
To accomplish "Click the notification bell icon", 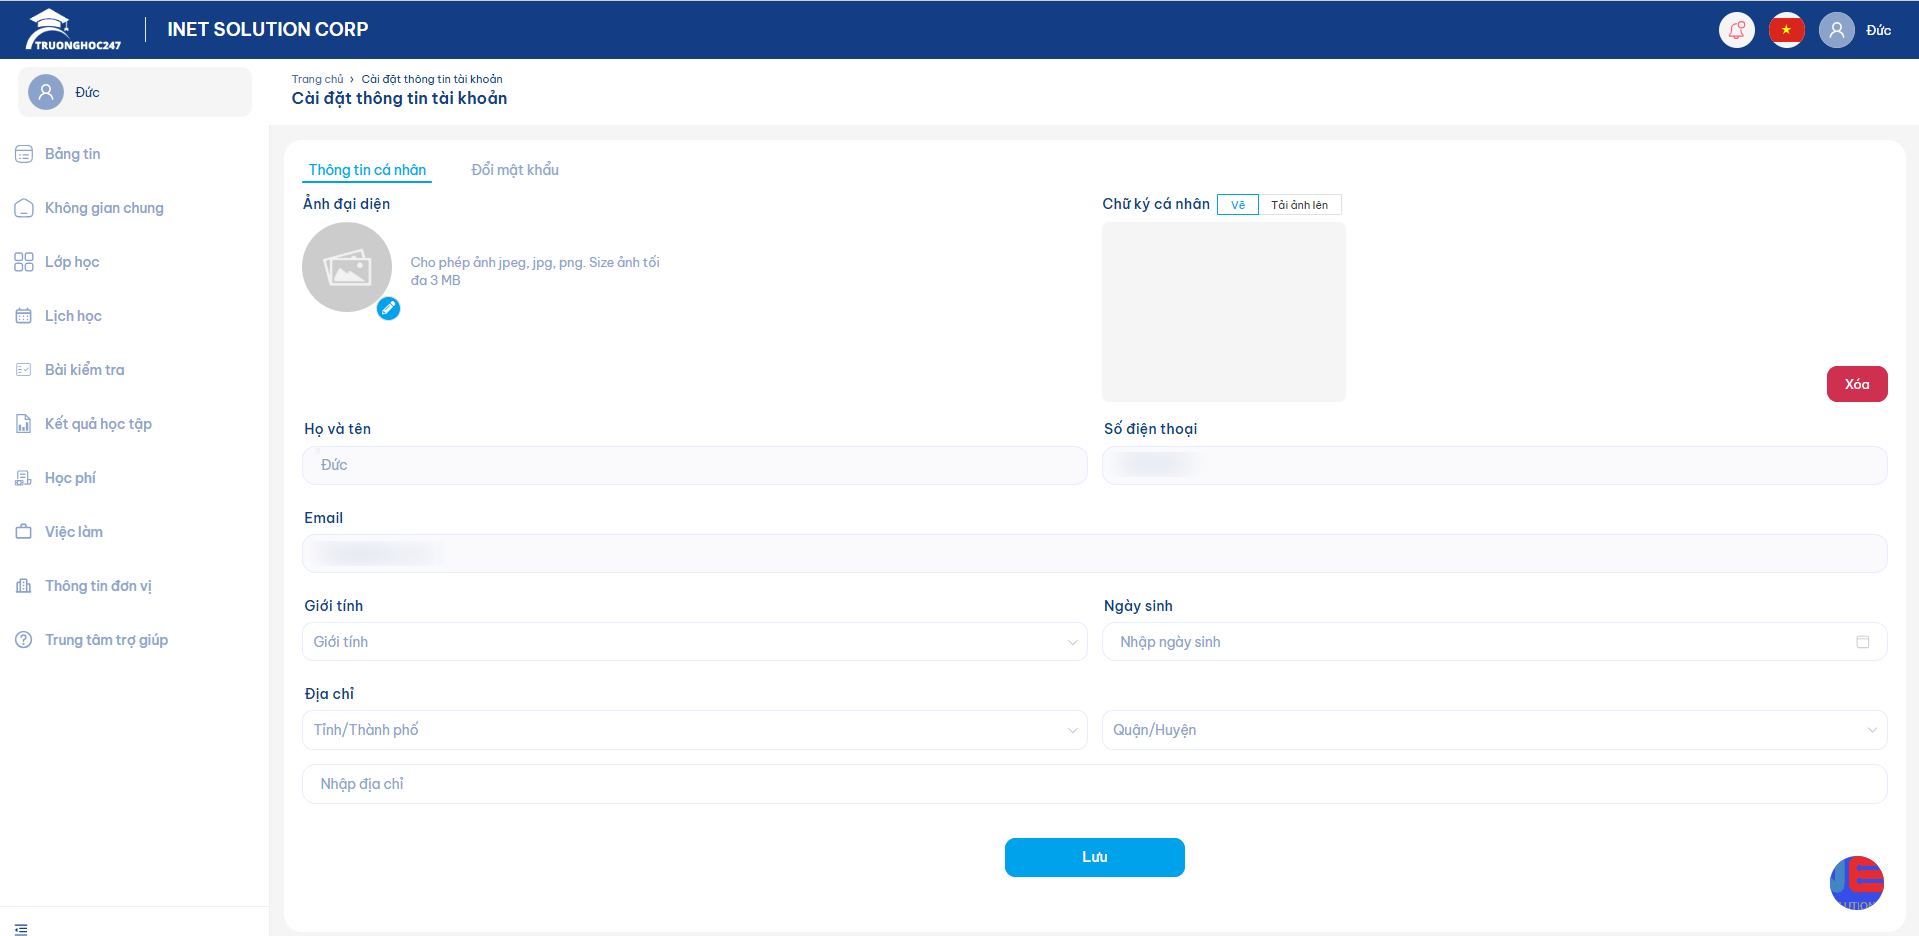I will [x=1736, y=30].
